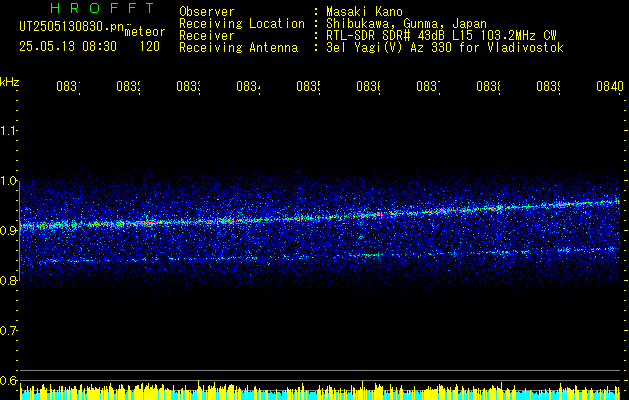Screen dimensions: 629x400
Task: Click the 'meteor' label
Action: [145, 32]
